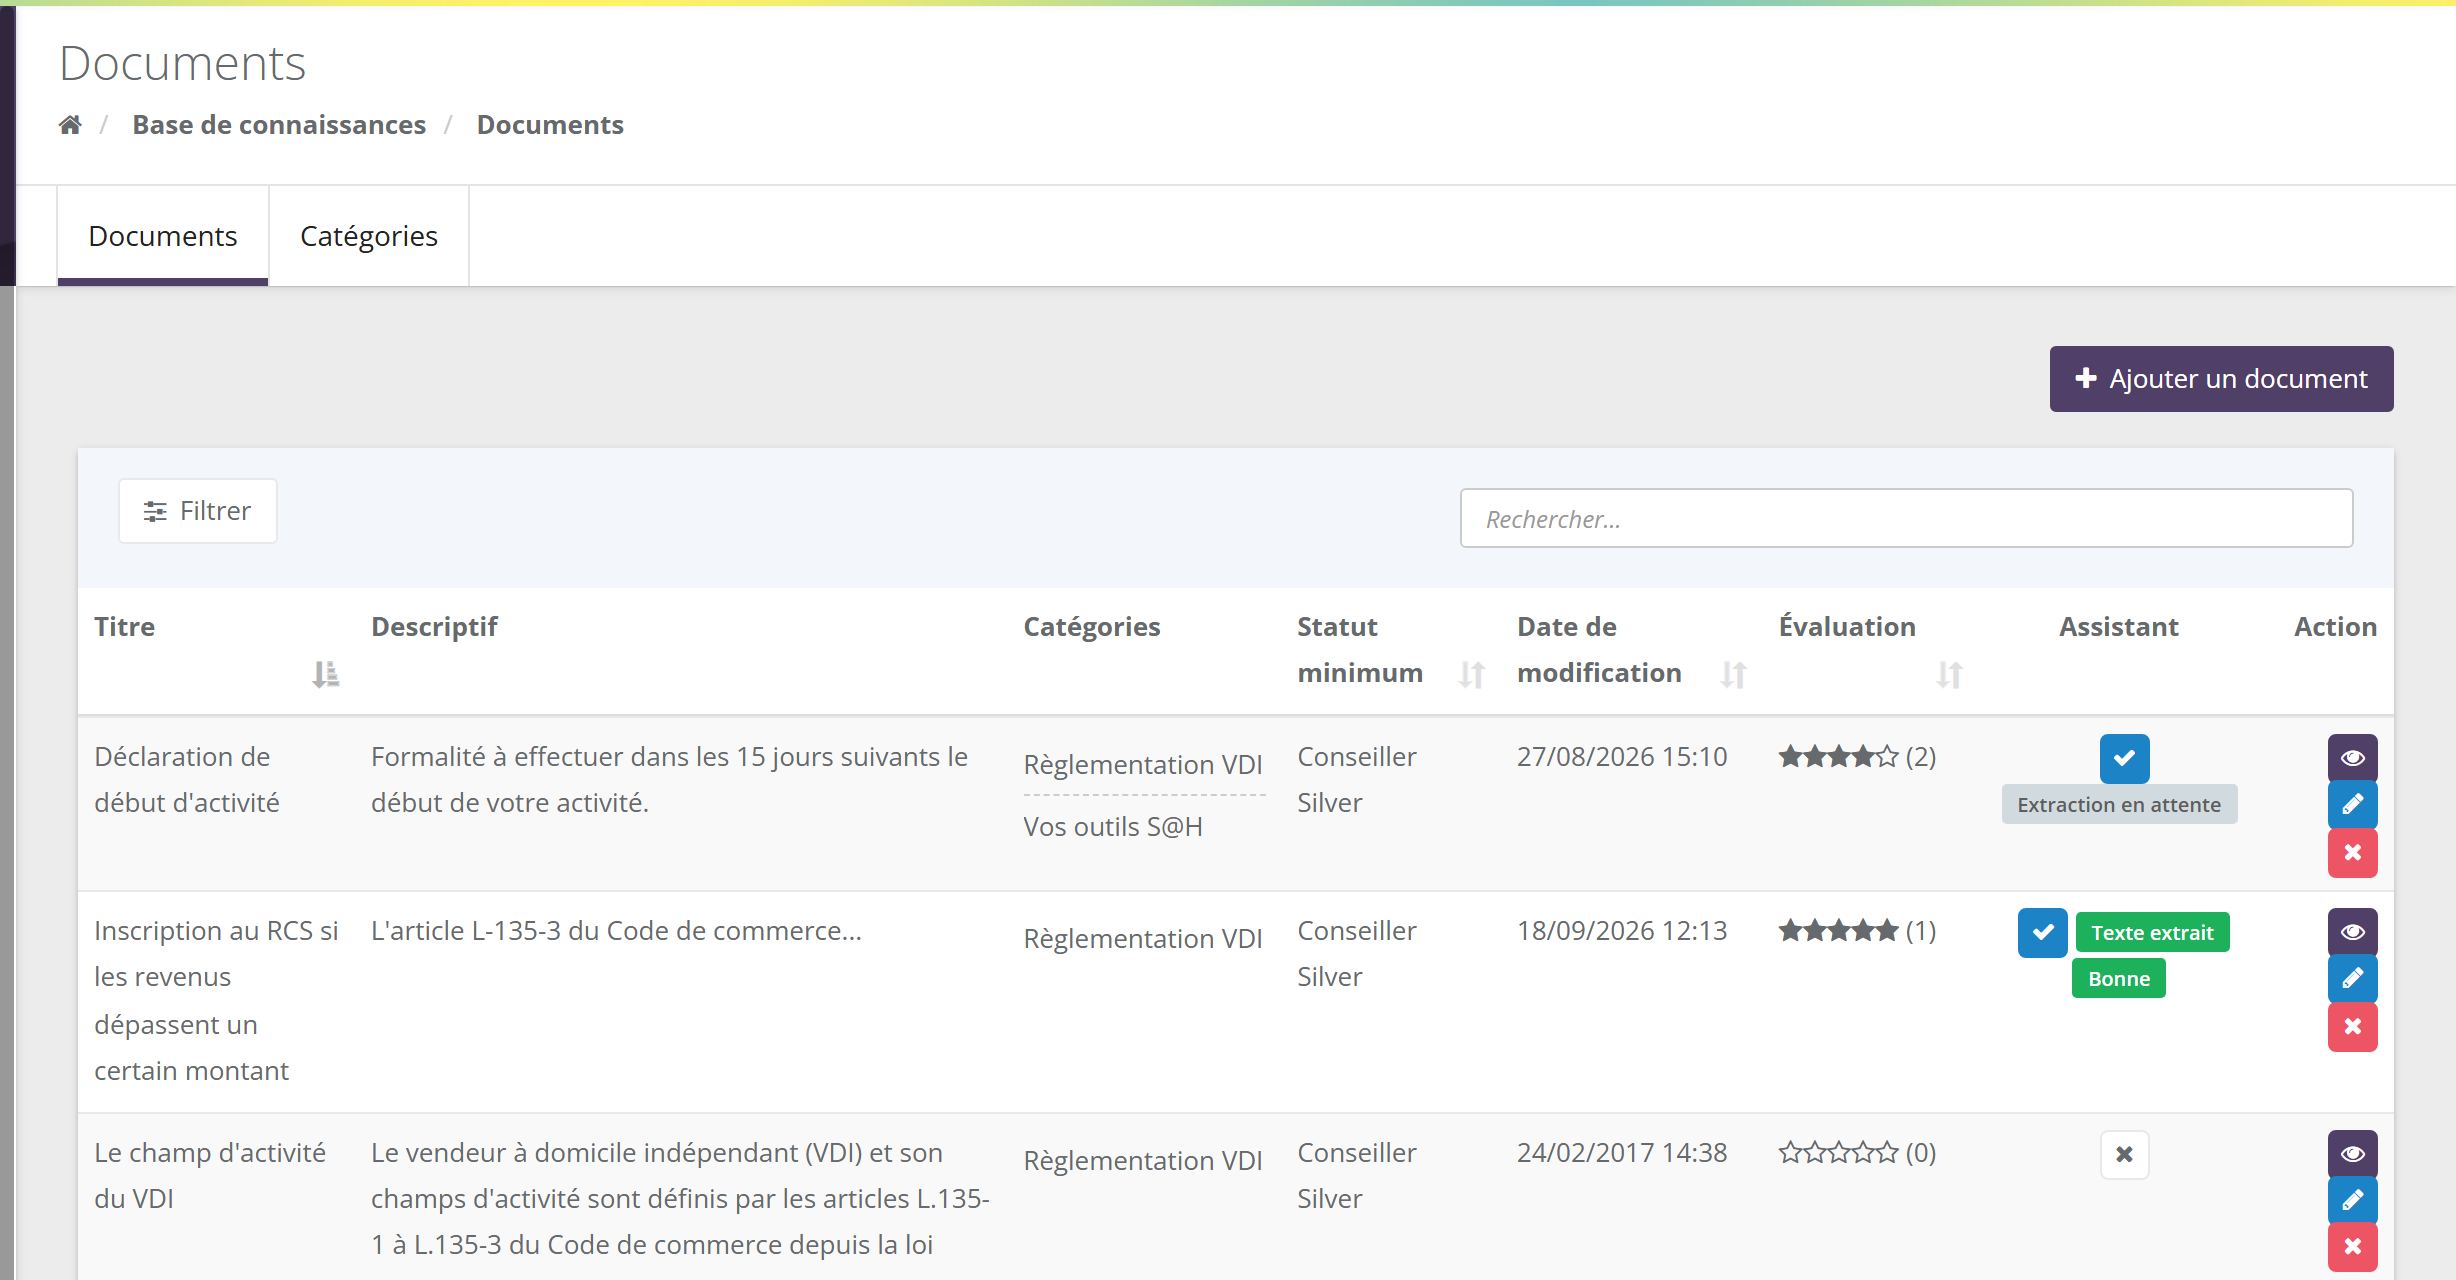Open the Documents breadcrumb link
Screen dimensions: 2456x1280
[x=550, y=125]
